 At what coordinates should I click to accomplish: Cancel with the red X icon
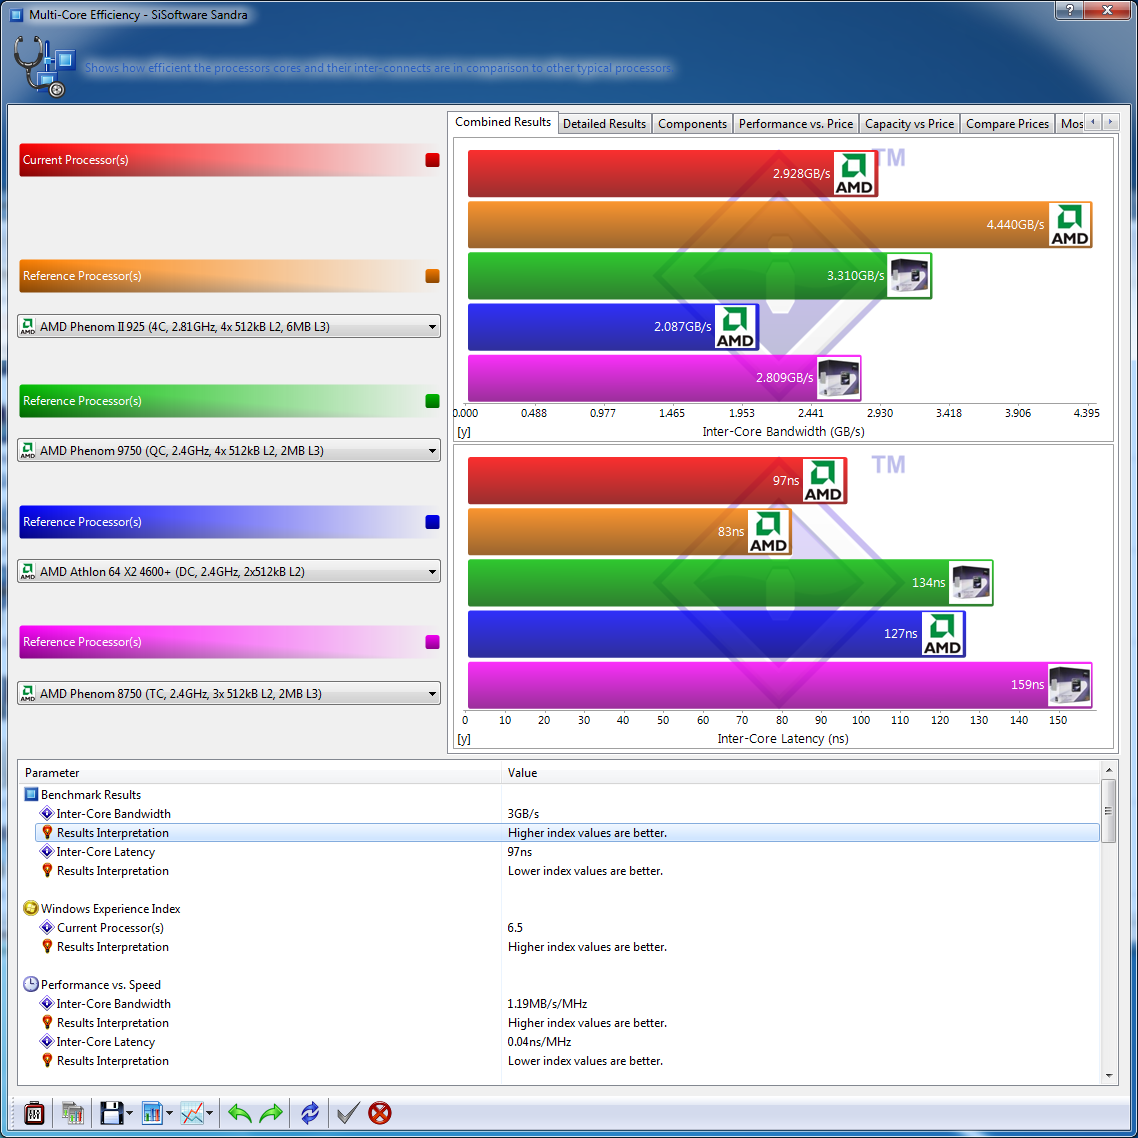coord(380,1113)
